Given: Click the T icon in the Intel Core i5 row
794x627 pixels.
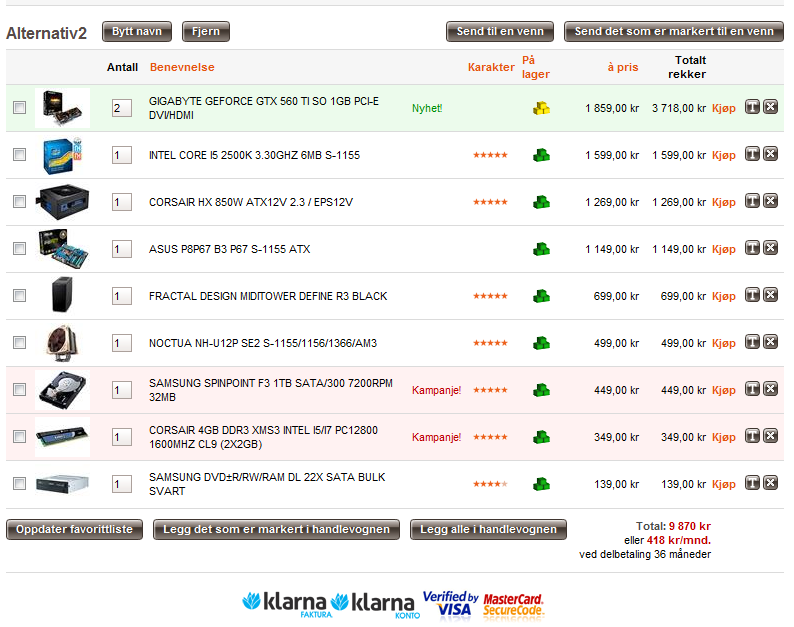Looking at the screenshot, I should 752,154.
